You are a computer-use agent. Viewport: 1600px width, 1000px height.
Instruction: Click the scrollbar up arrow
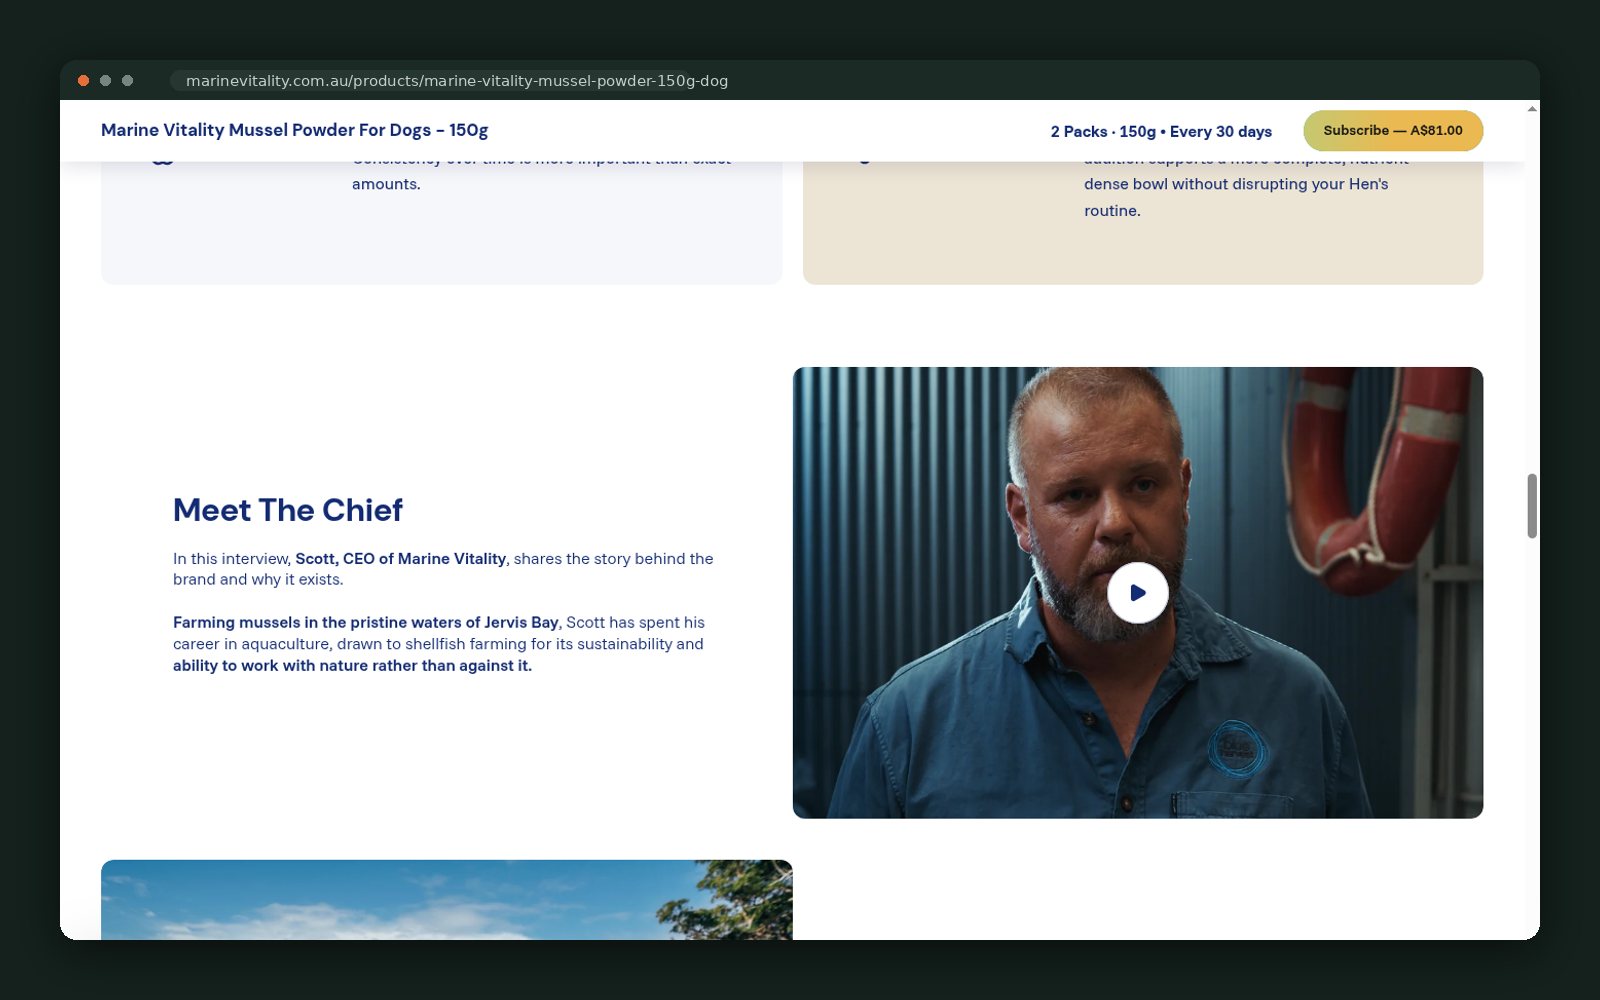pos(1531,108)
